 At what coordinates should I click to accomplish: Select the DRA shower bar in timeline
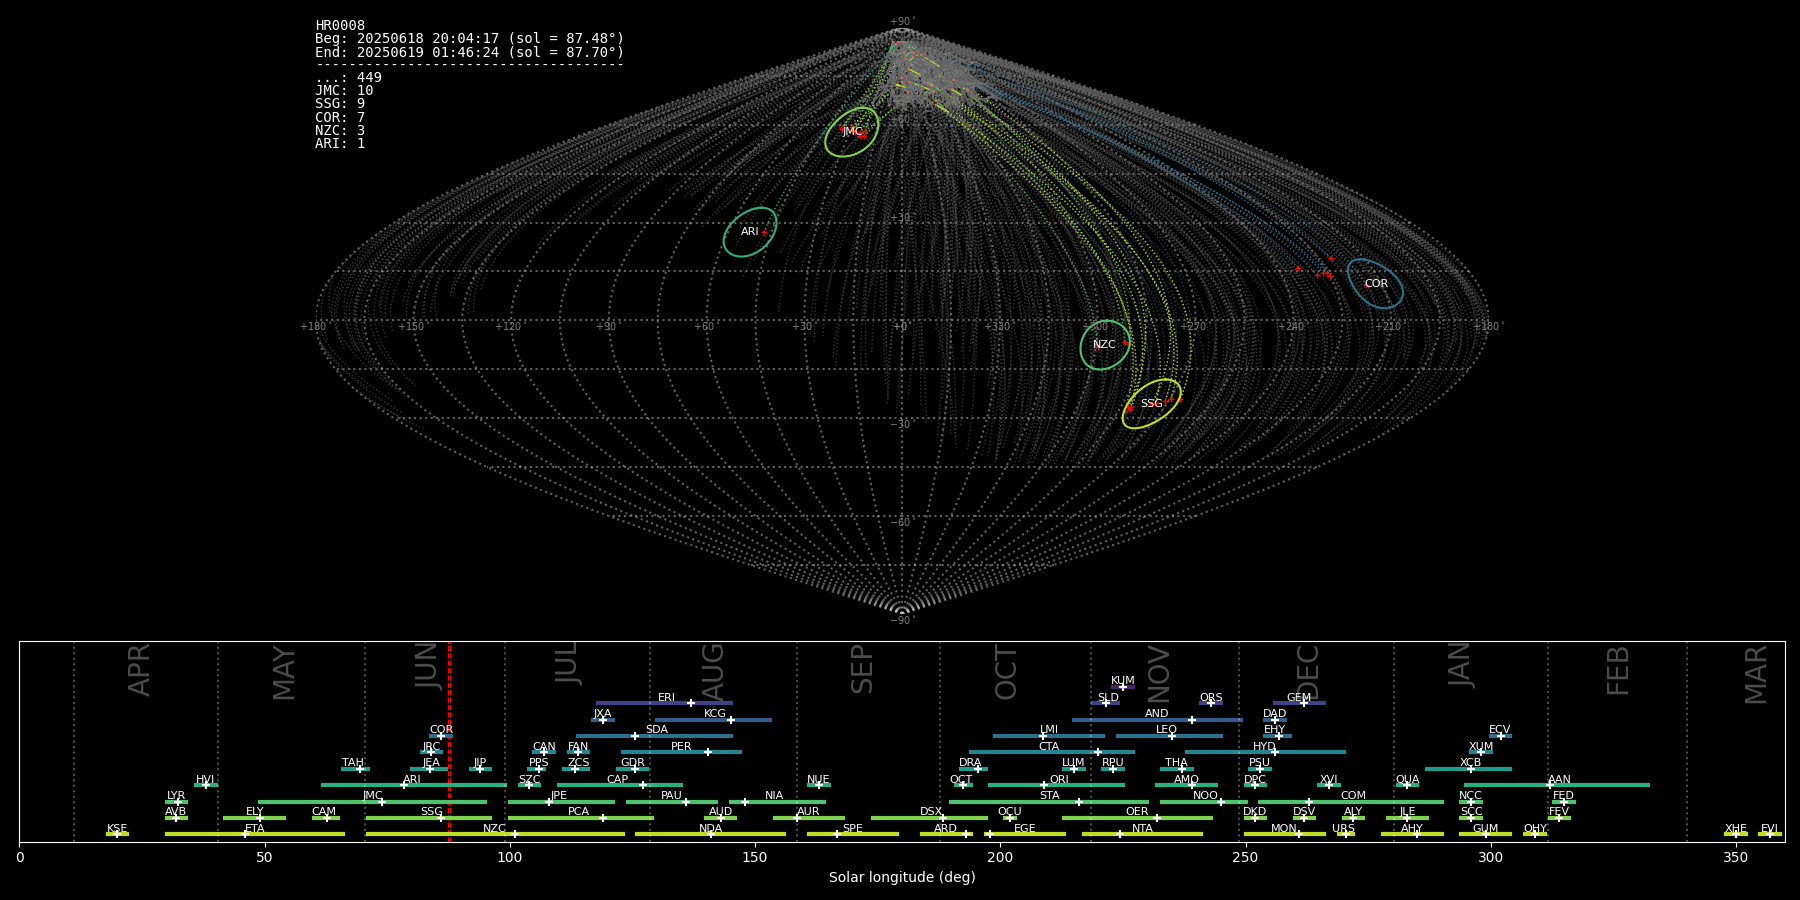(x=973, y=769)
